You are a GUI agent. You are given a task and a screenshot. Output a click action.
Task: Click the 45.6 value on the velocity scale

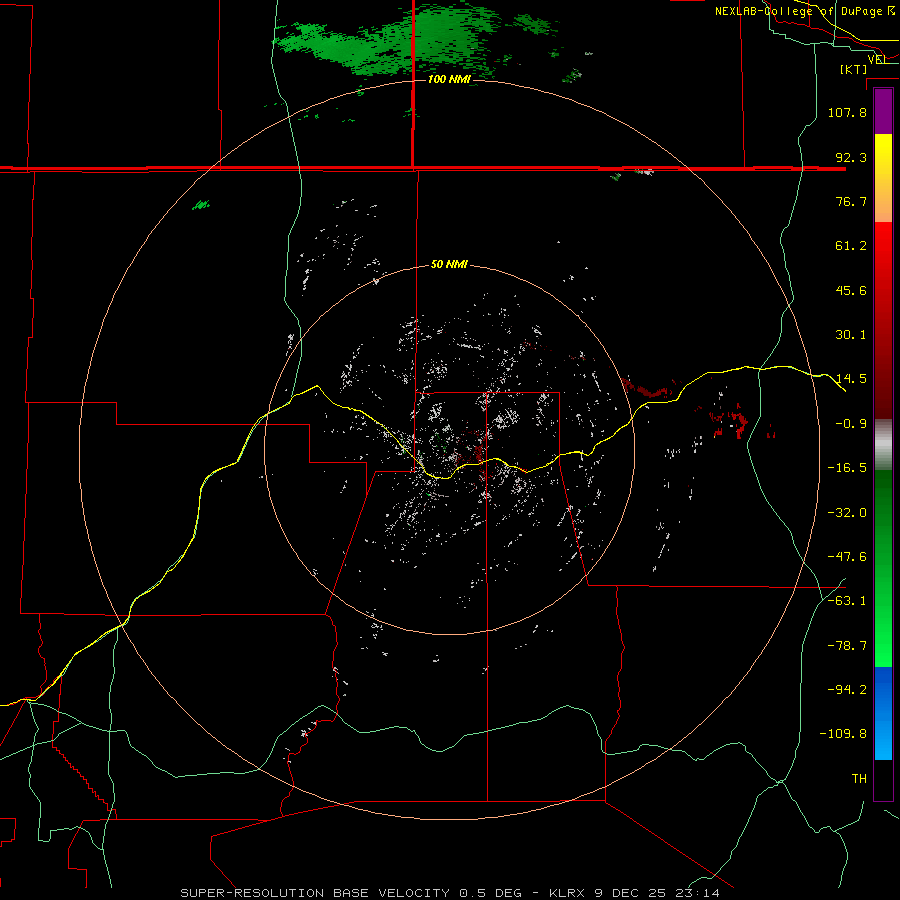[x=851, y=290]
